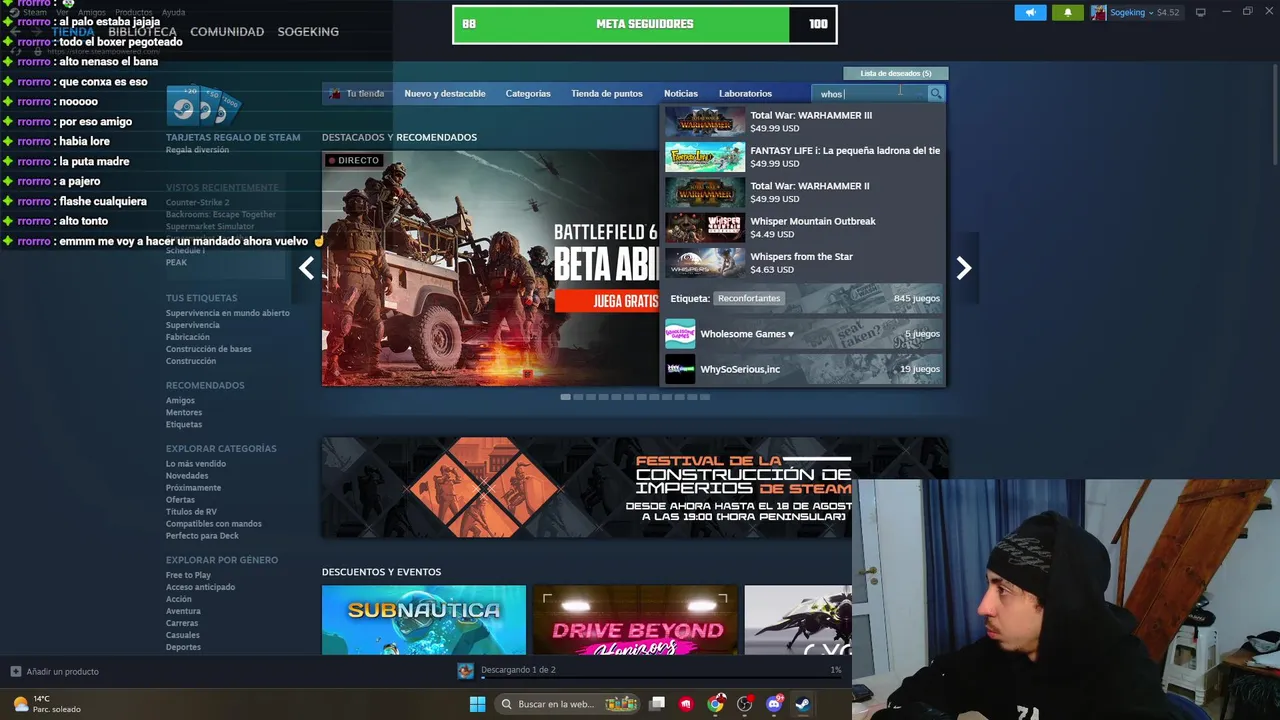Open Wholesome Games curator suggestion
1280x720 pixels.
click(x=802, y=334)
